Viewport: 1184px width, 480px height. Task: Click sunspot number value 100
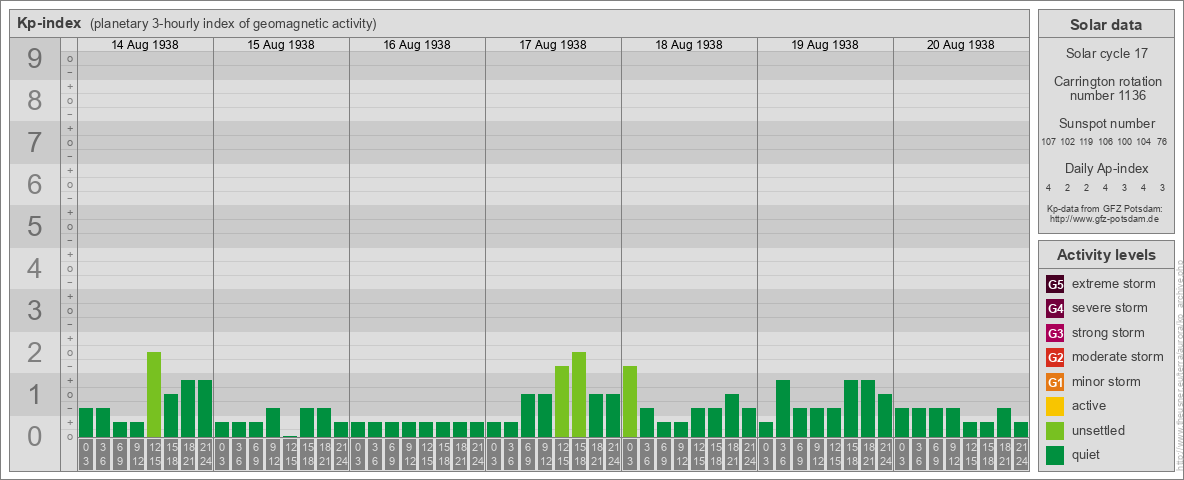click(1125, 142)
